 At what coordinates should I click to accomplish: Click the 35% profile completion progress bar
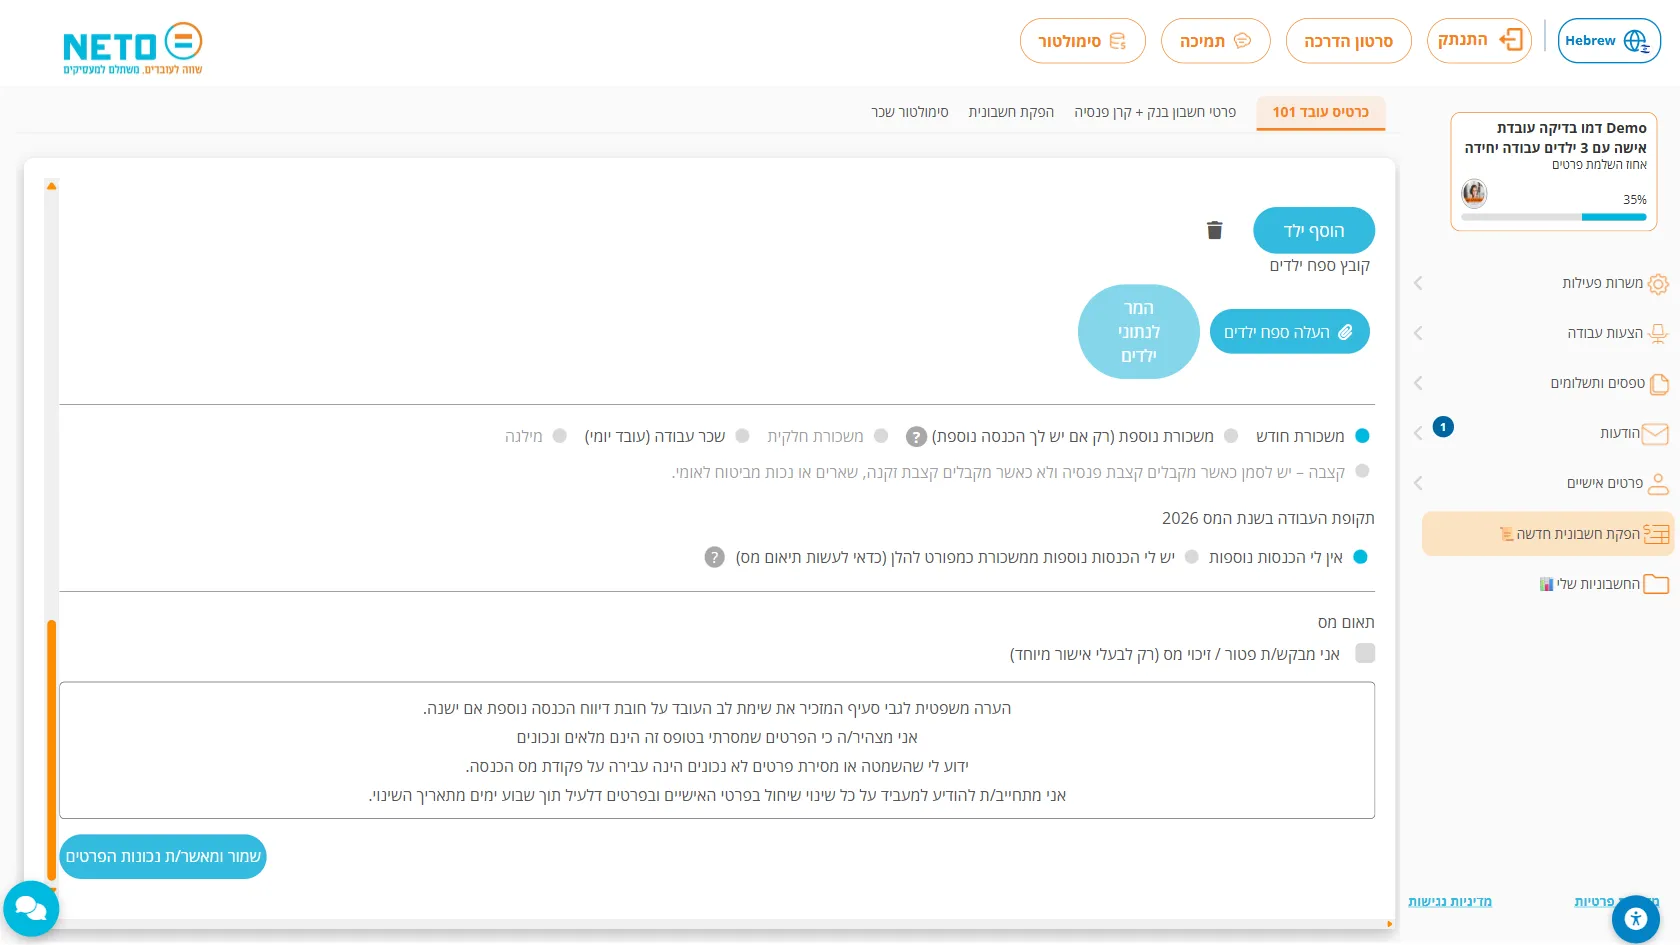(x=1553, y=217)
